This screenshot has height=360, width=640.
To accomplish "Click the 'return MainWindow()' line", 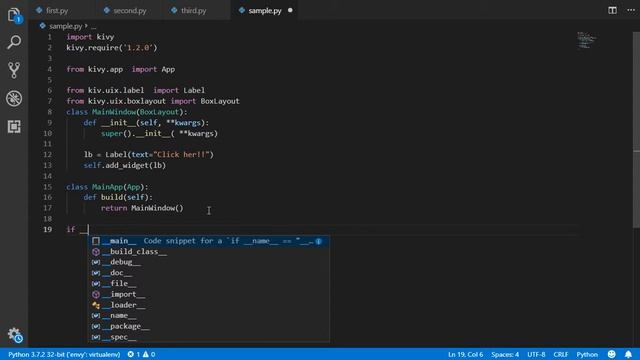I will [142, 208].
